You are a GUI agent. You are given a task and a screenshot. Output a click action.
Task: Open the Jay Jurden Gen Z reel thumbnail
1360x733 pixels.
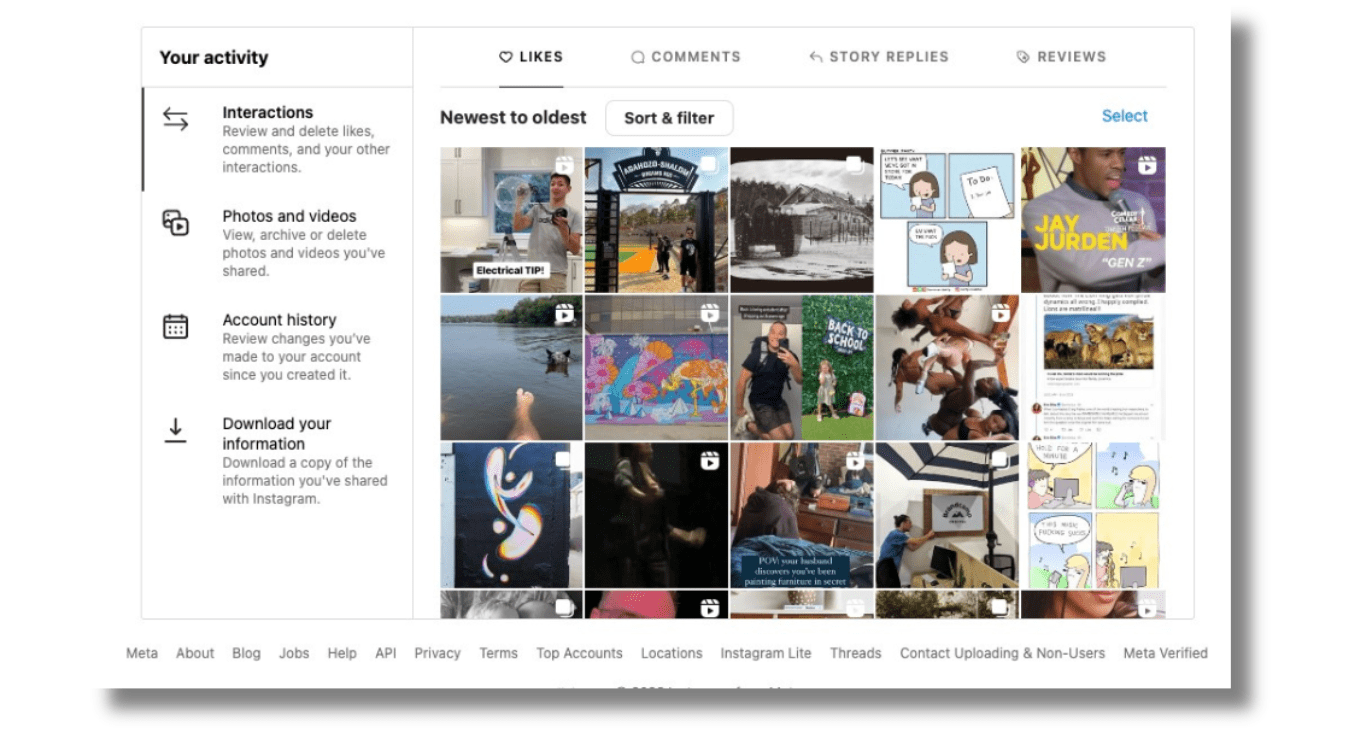coord(1092,220)
